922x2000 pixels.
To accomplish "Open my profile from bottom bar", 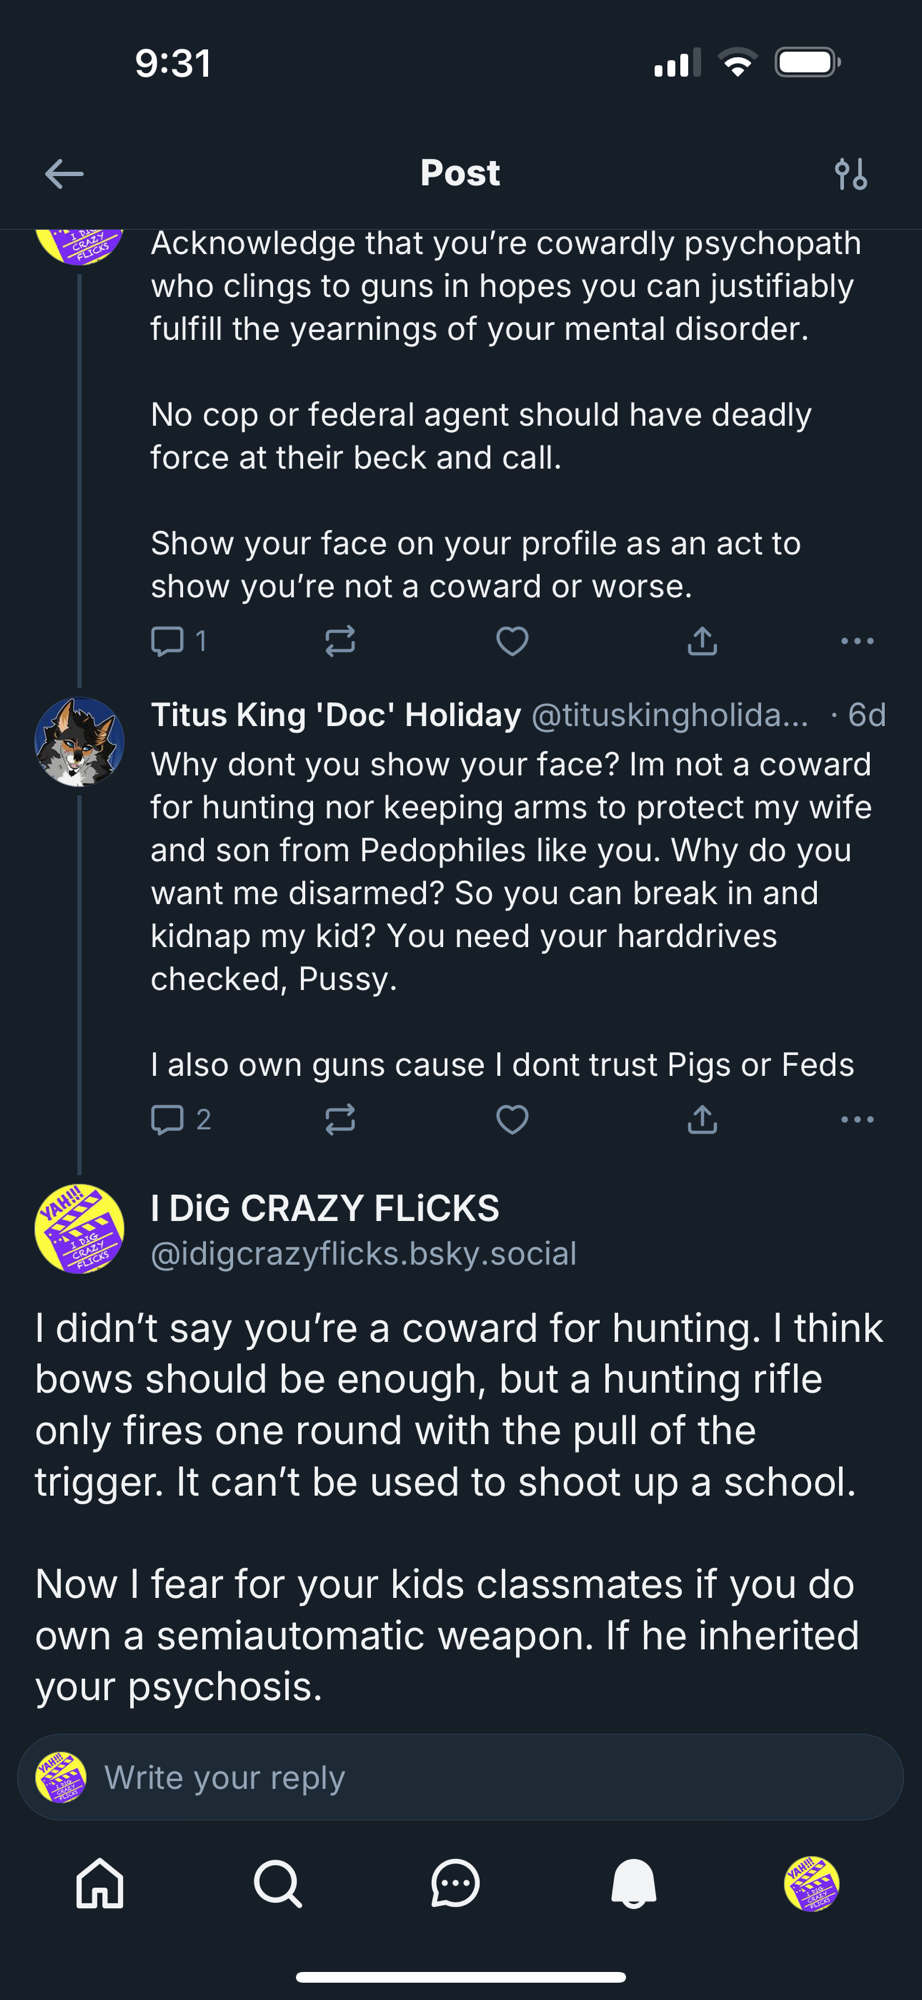I will pyautogui.click(x=811, y=1884).
